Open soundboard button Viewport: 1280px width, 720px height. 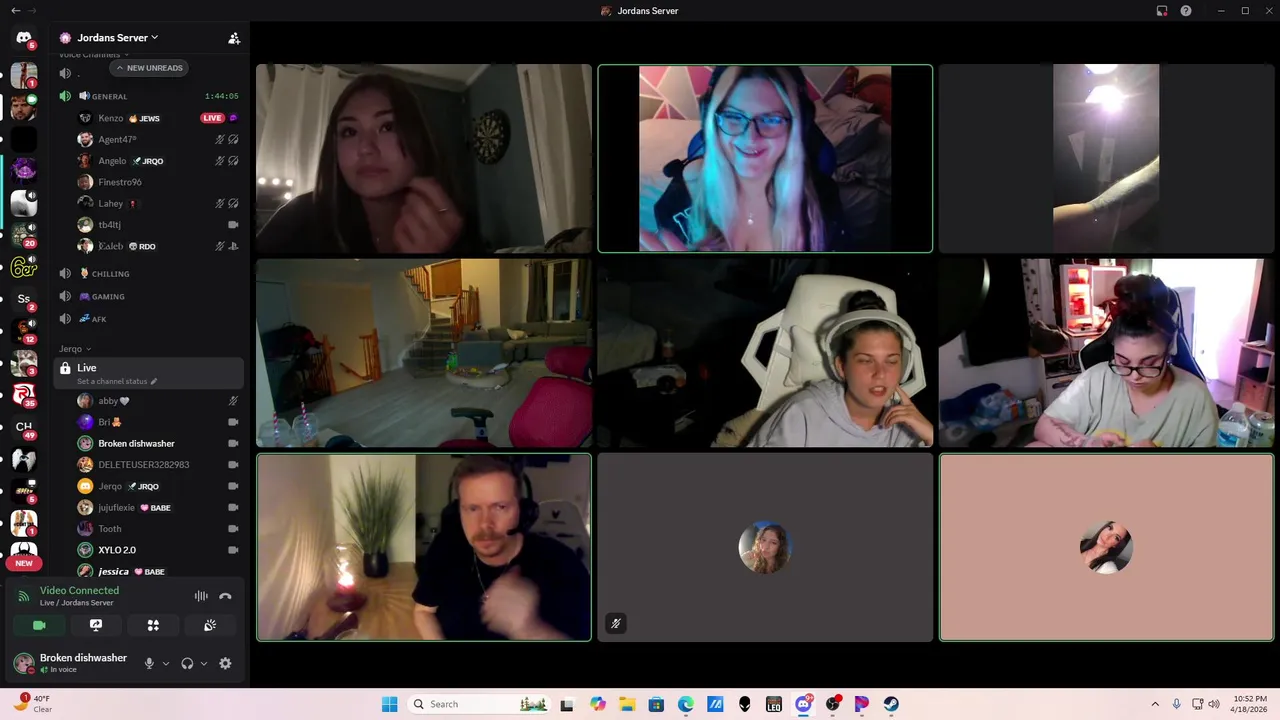pyautogui.click(x=210, y=625)
